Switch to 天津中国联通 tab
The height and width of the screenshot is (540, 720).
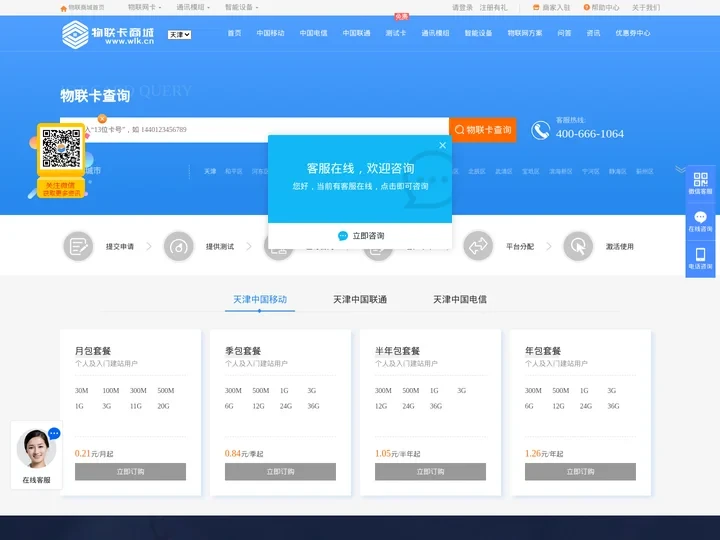[x=360, y=299]
